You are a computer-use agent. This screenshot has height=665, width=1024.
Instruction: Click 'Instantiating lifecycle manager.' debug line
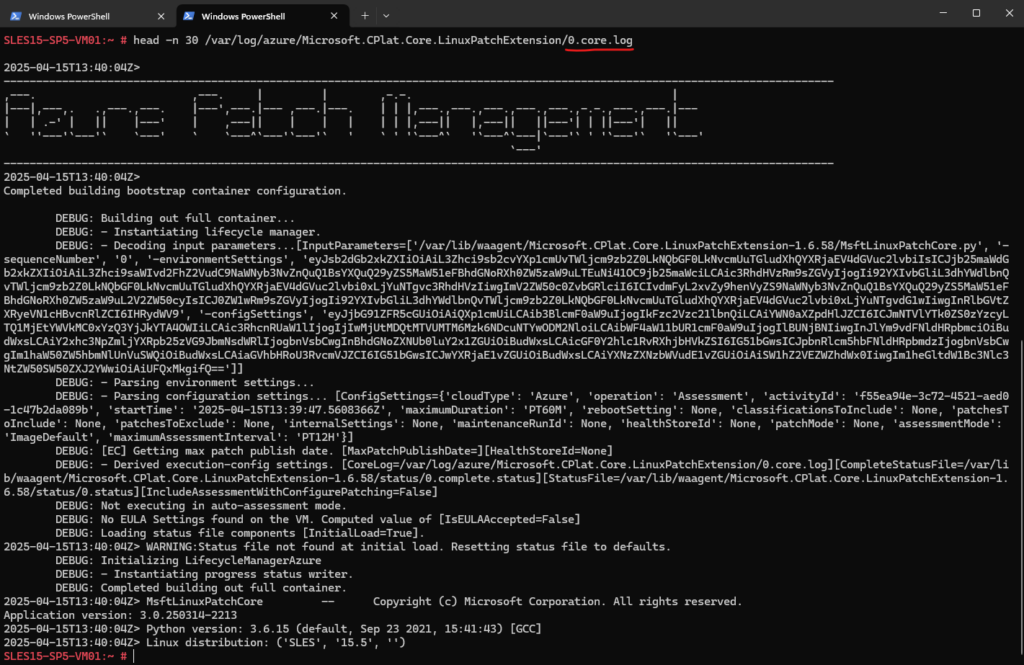(188, 232)
